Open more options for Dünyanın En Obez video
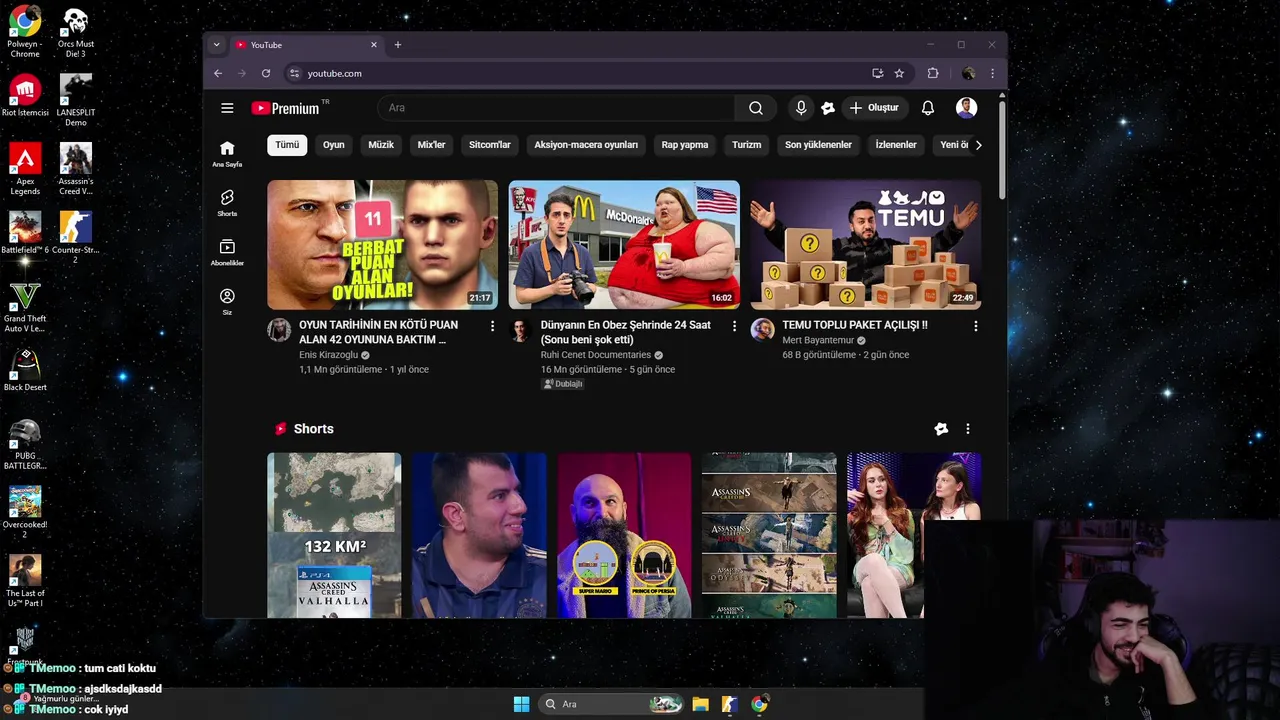The width and height of the screenshot is (1280, 720). [x=734, y=326]
